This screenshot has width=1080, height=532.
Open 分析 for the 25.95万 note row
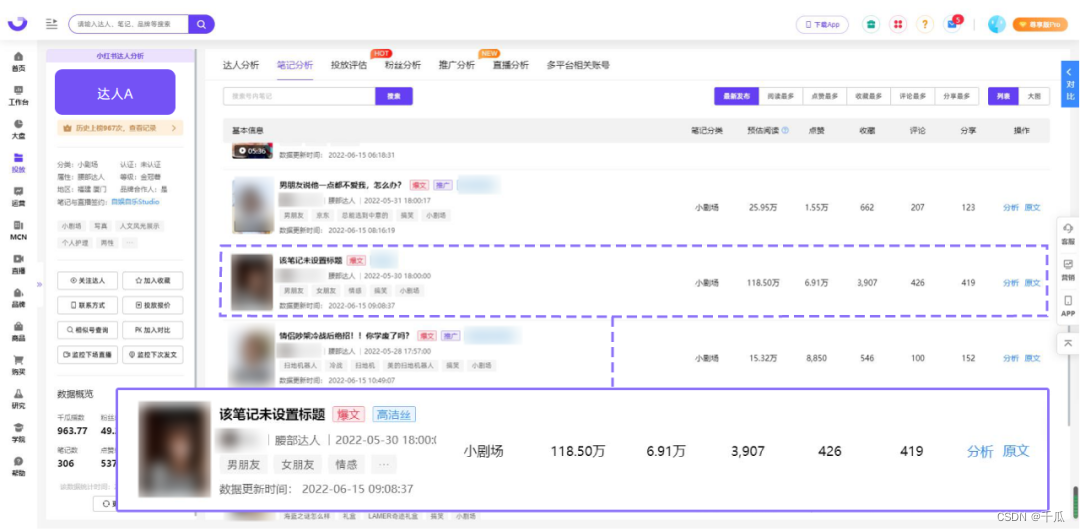tap(1010, 207)
